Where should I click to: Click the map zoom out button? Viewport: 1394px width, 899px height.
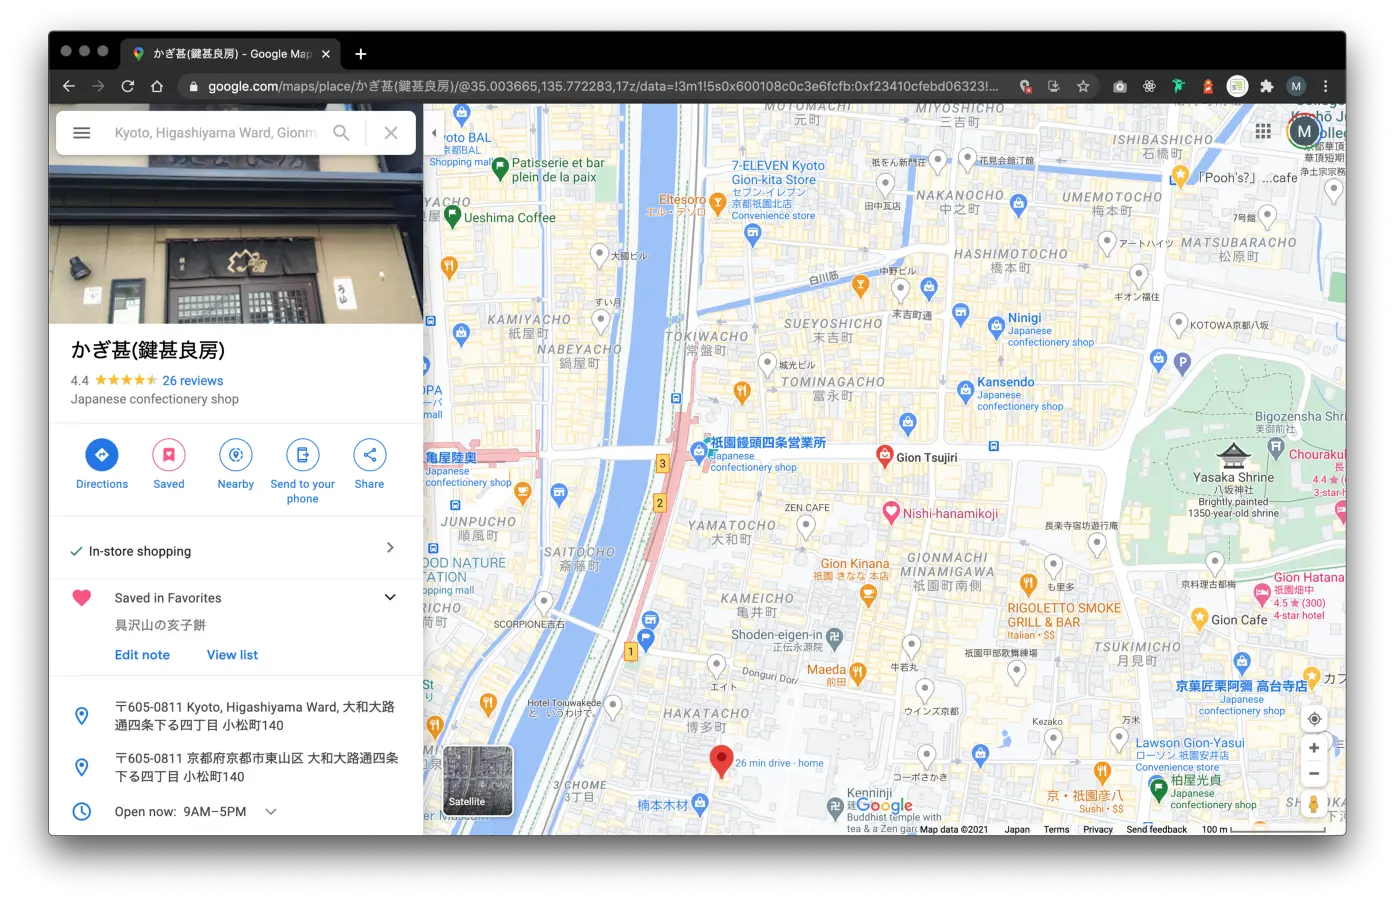point(1314,774)
